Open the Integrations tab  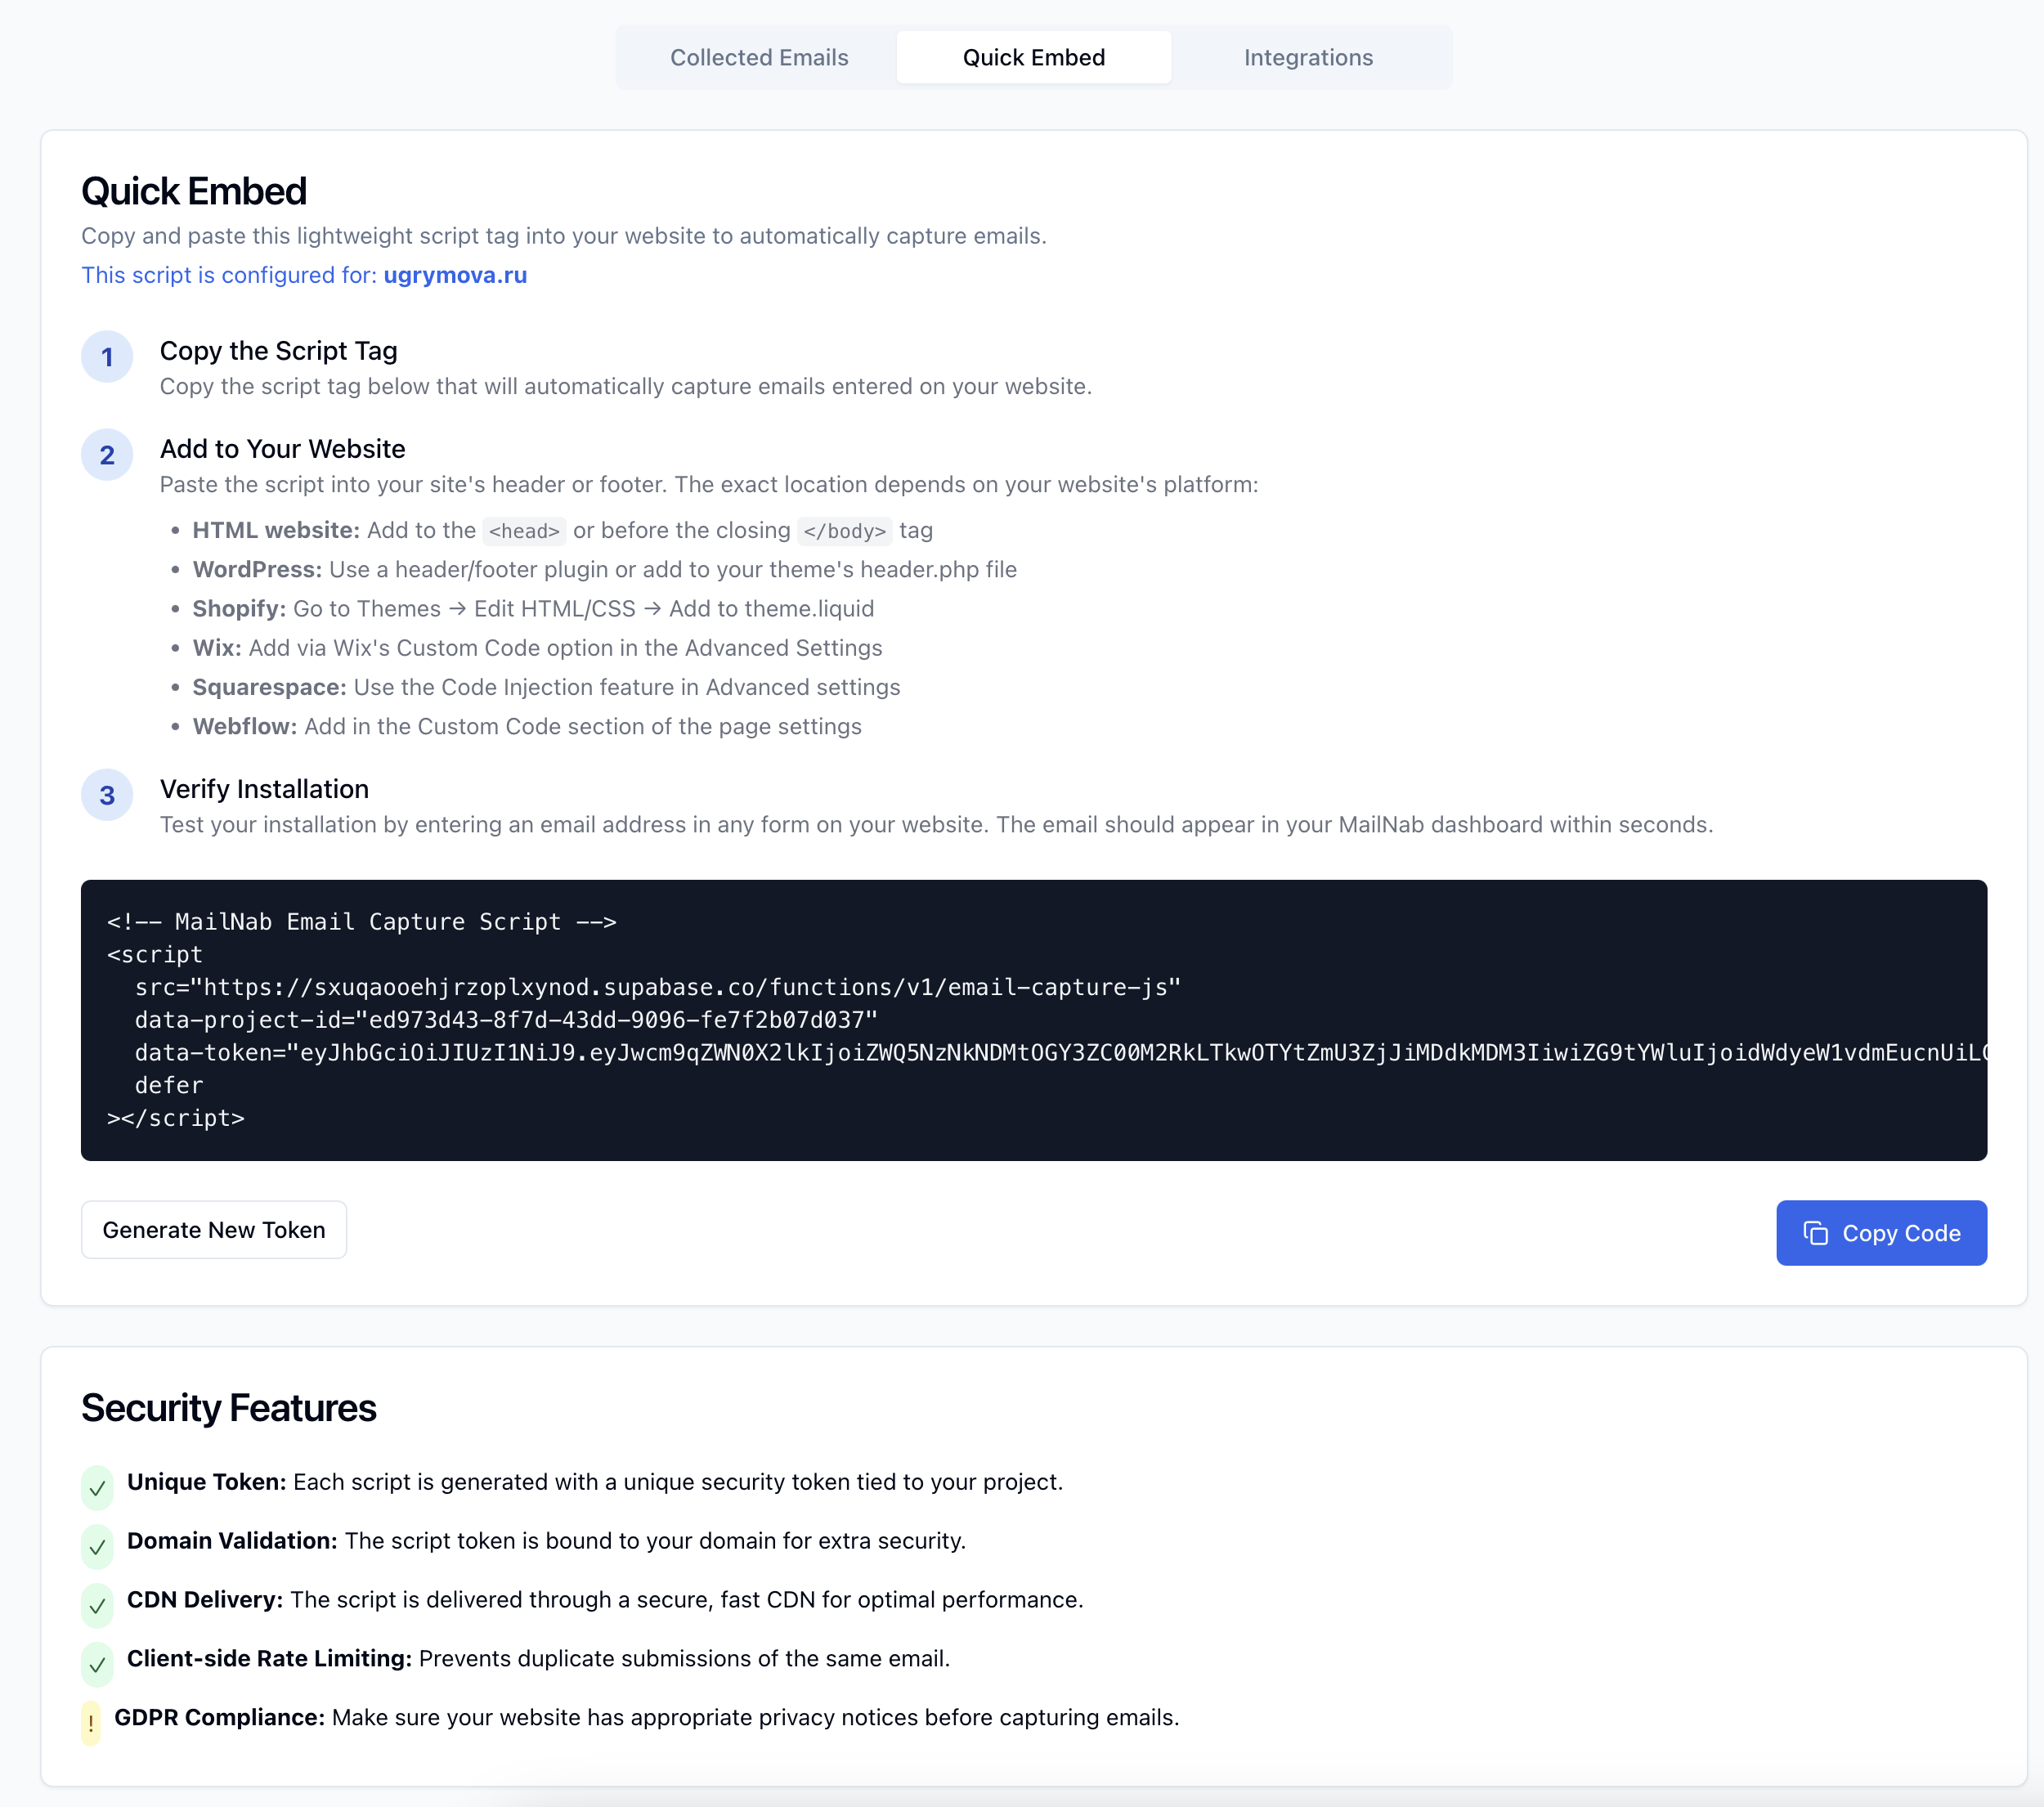point(1308,58)
